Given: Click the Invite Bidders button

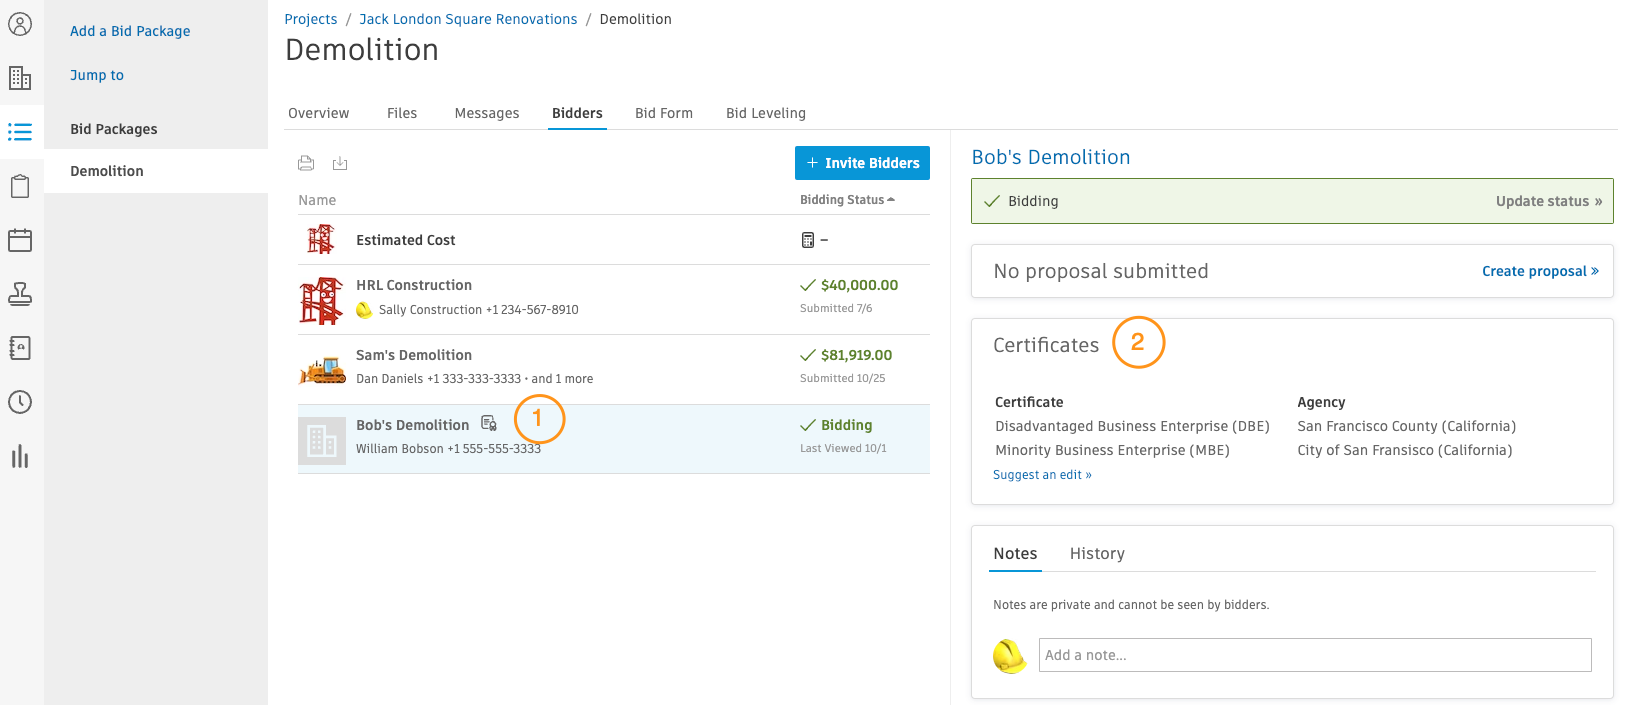Looking at the screenshot, I should tap(862, 163).
